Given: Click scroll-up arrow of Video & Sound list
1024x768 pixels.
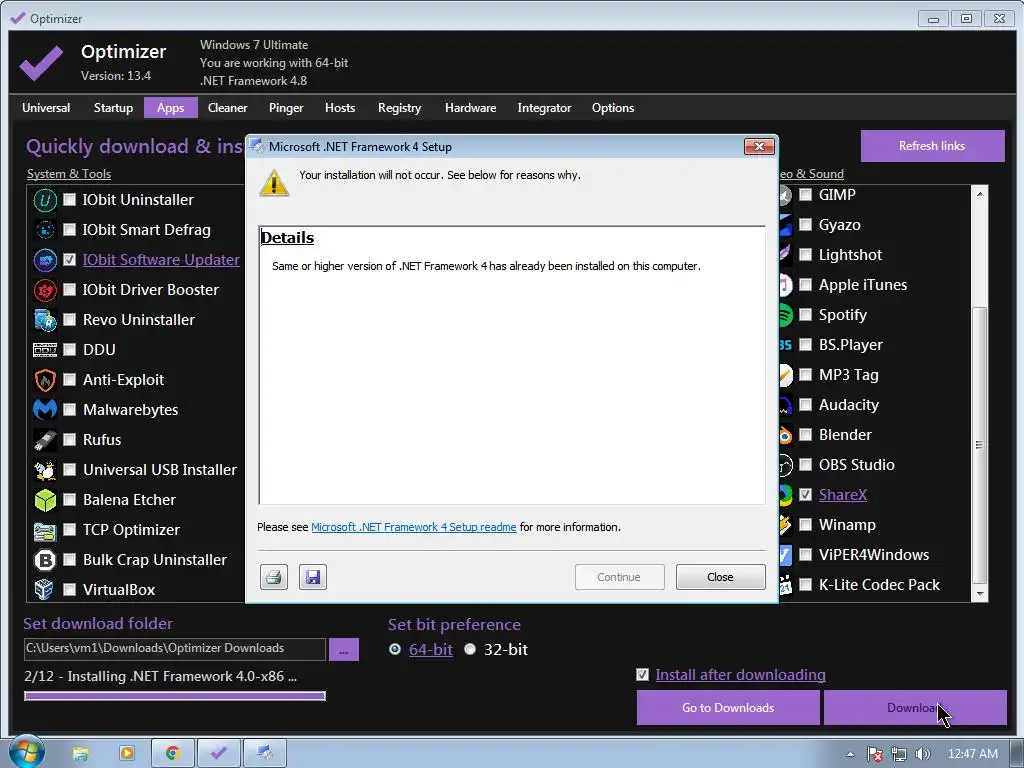Looking at the screenshot, I should (x=980, y=194).
